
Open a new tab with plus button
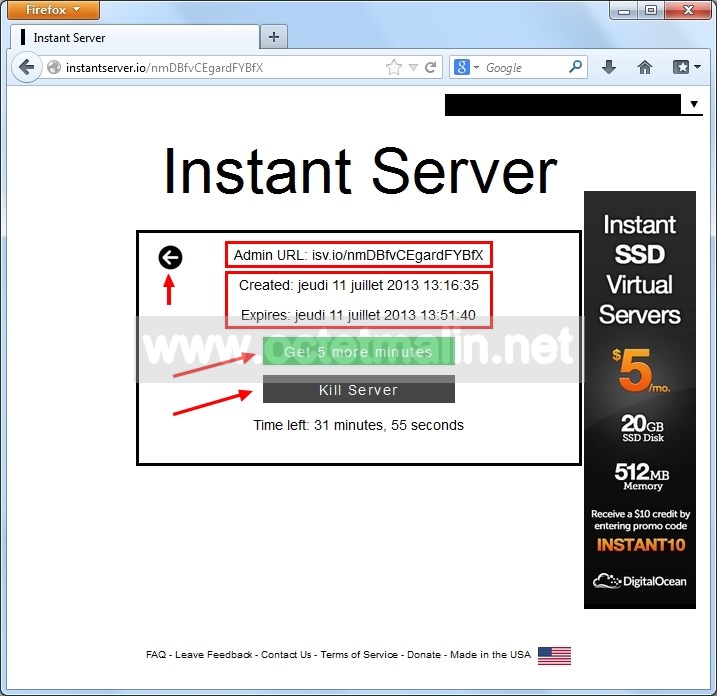pyautogui.click(x=273, y=37)
